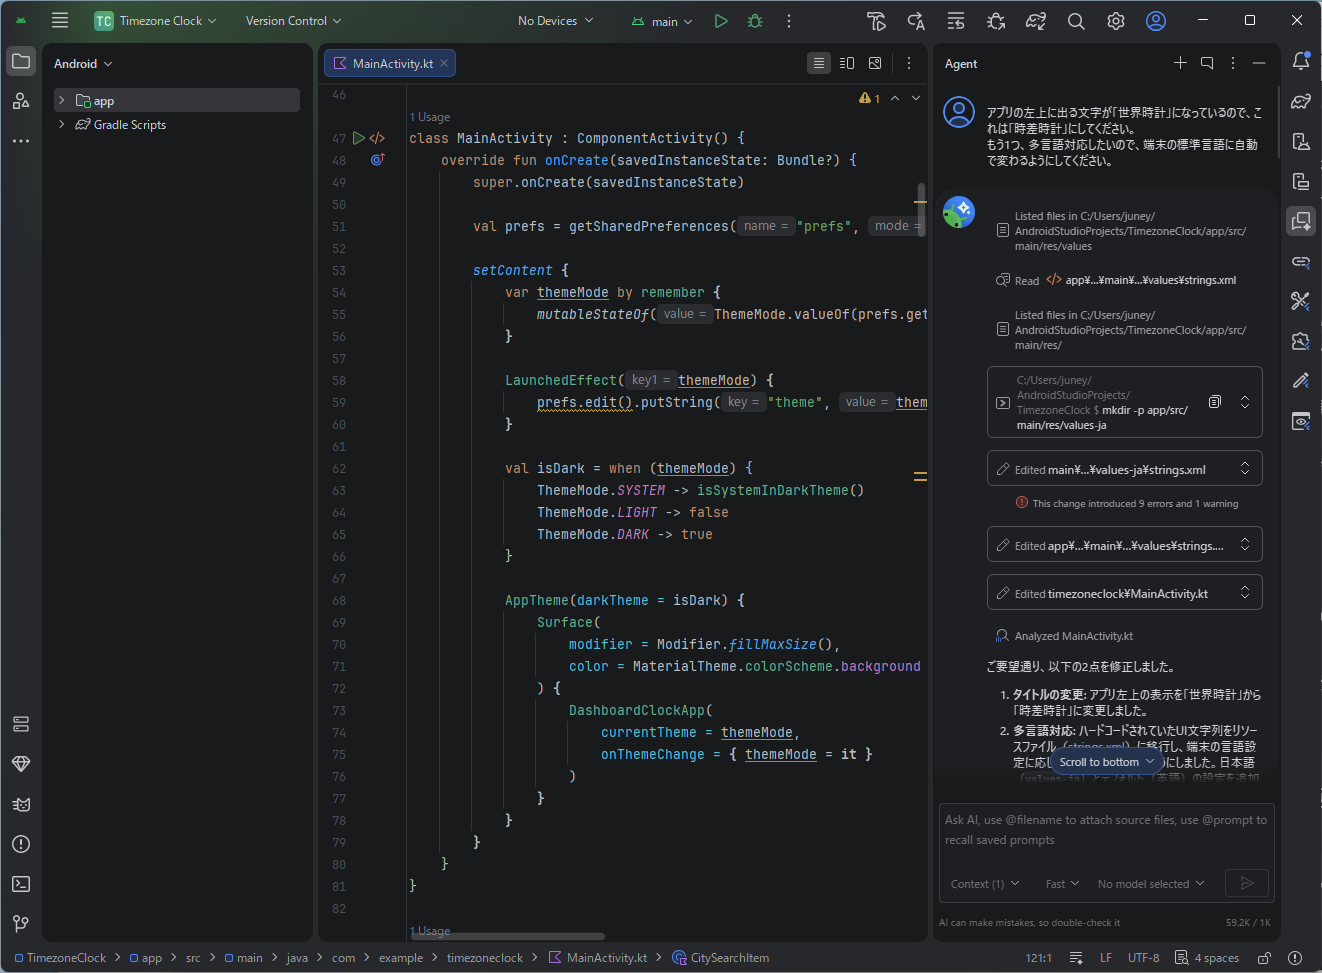The image size is (1322, 973).
Task: Close the MainActivity.kt tab
Action: coord(444,63)
